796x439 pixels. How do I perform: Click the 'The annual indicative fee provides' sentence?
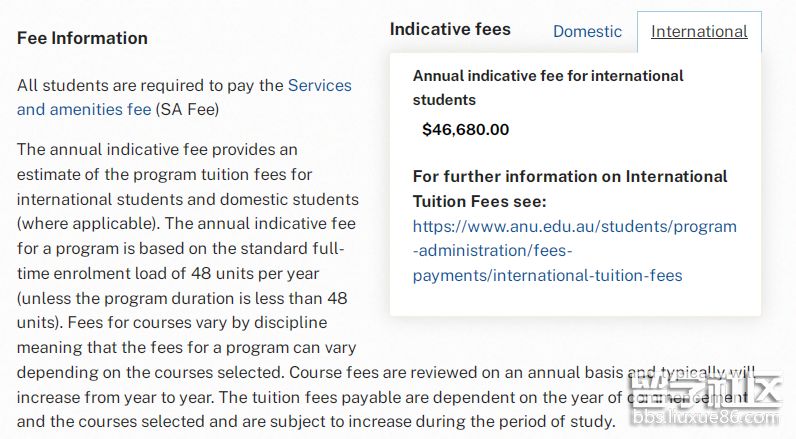[157, 150]
